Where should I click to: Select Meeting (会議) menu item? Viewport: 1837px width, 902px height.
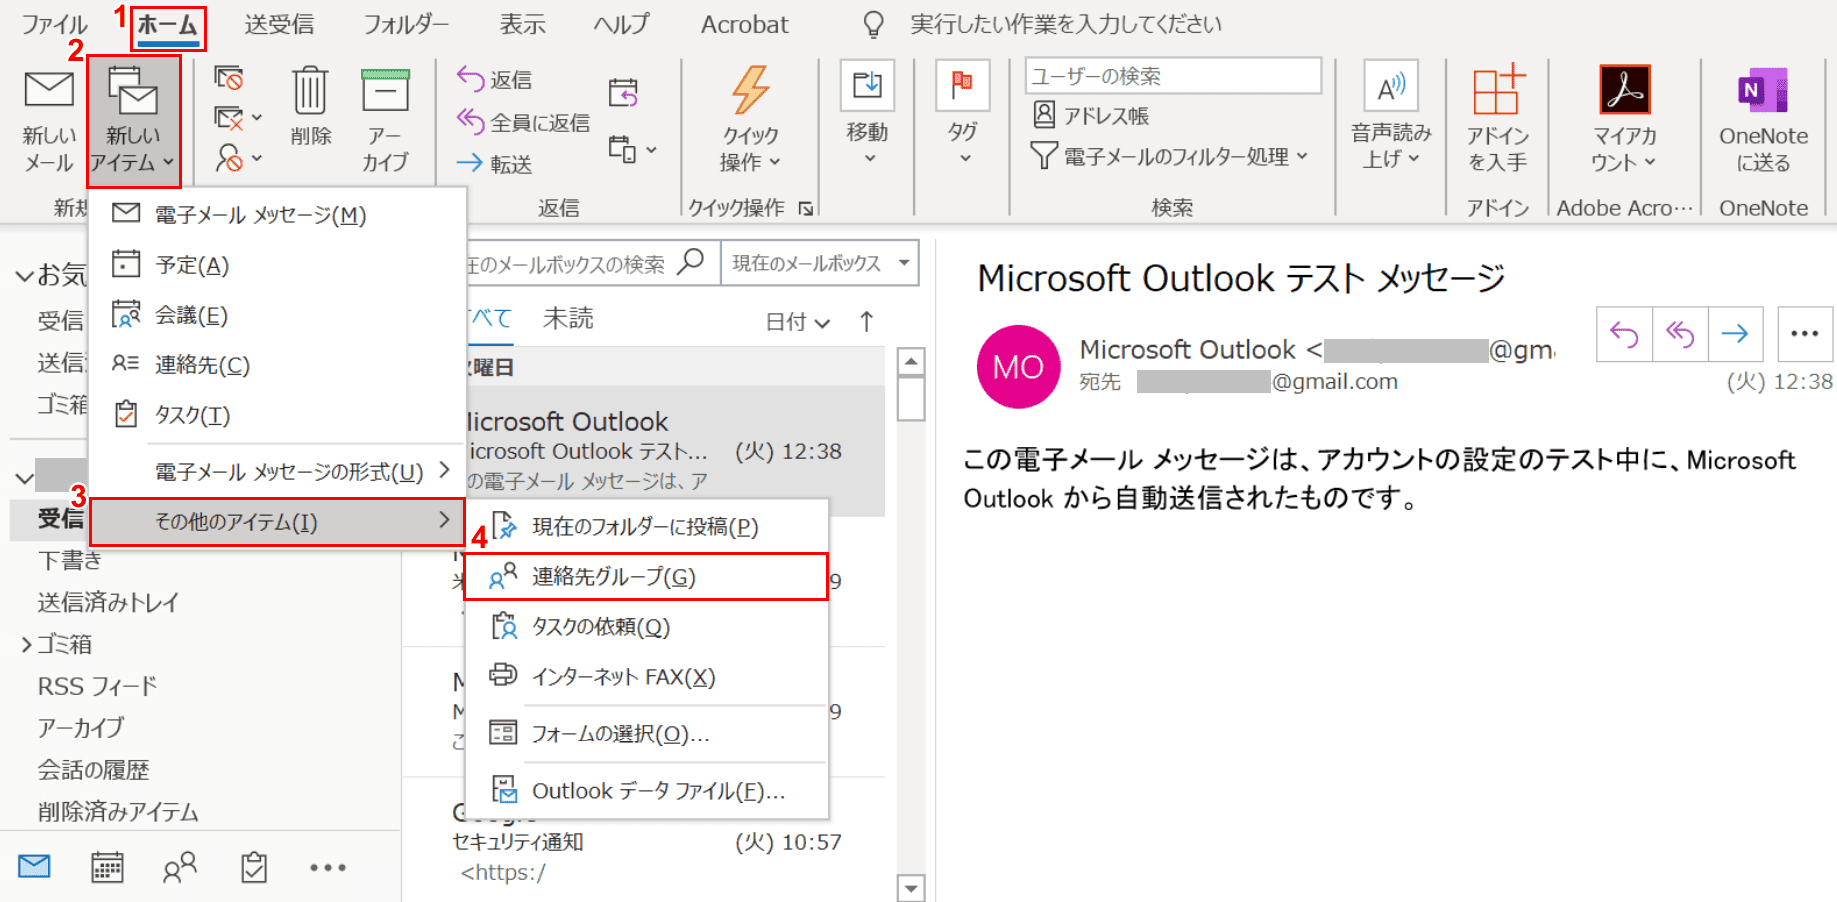pos(278,315)
